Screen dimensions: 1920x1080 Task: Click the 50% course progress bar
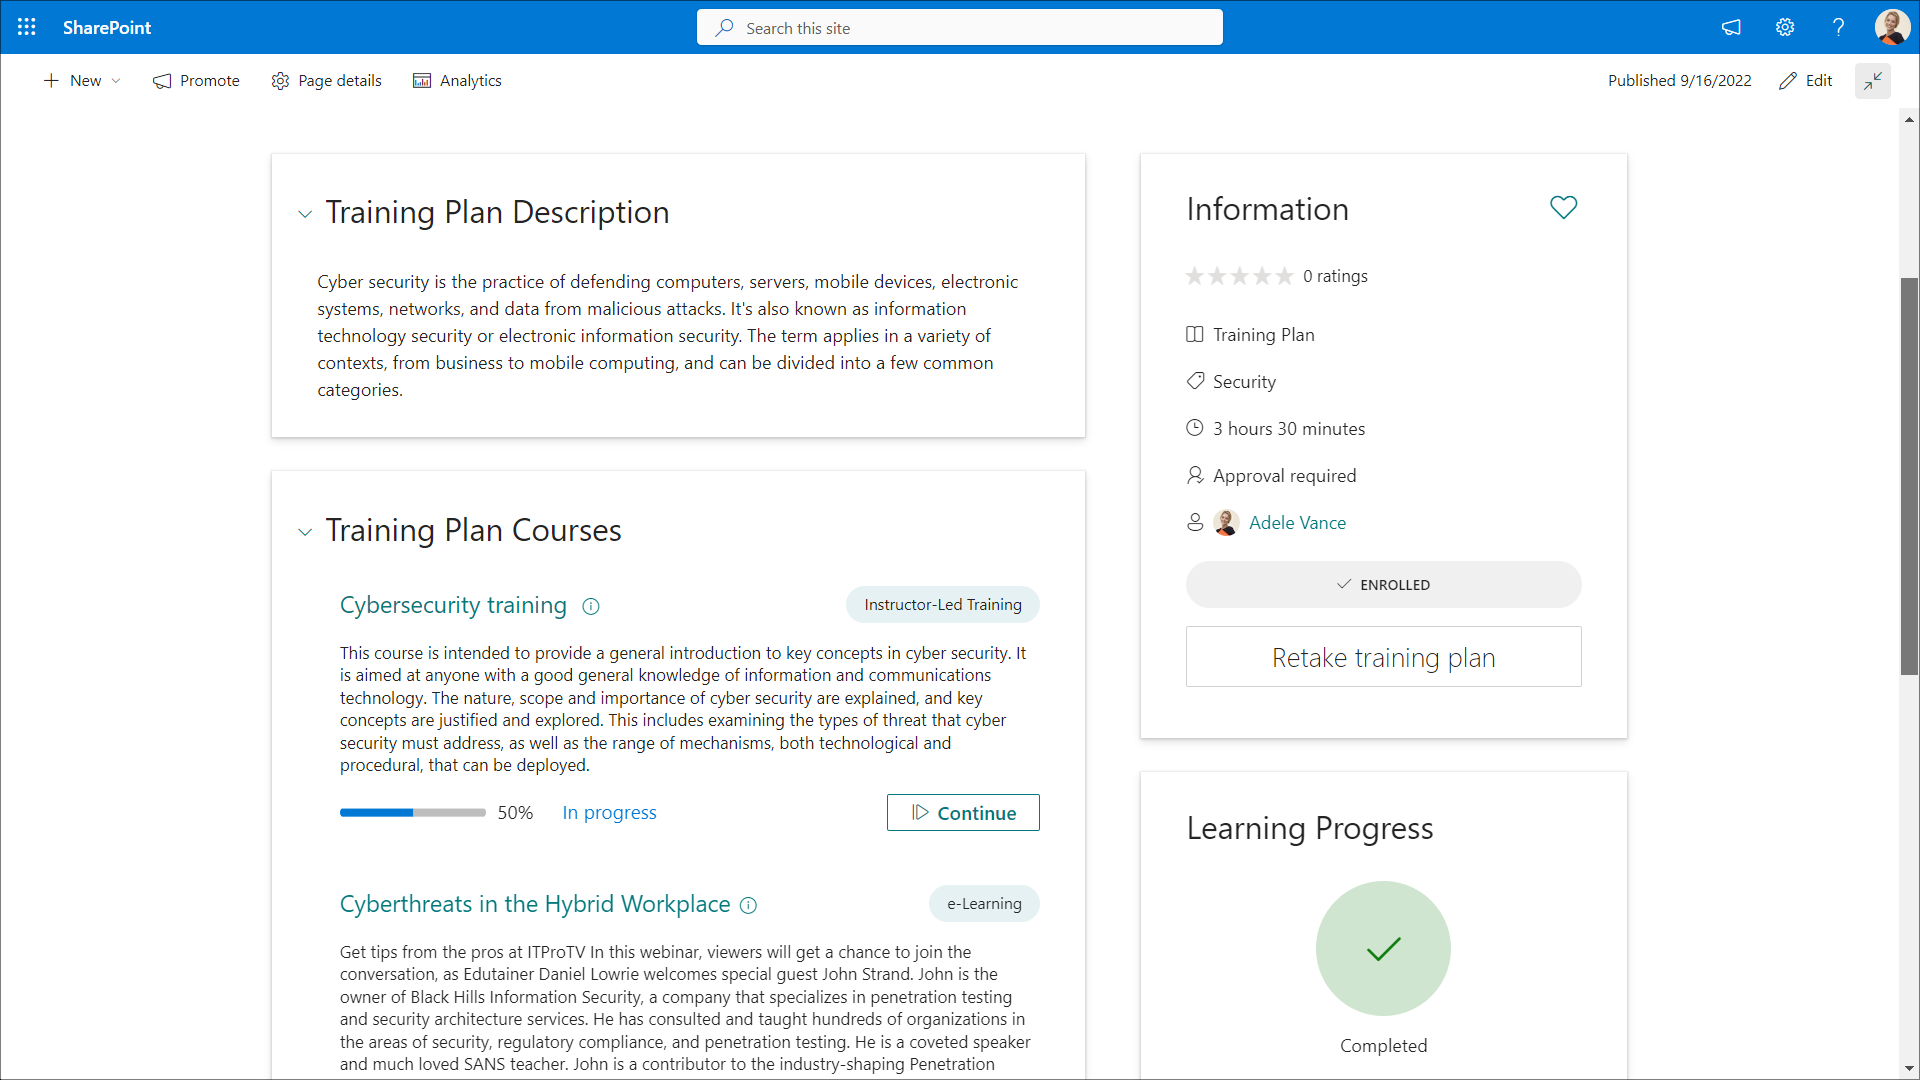[x=412, y=813]
